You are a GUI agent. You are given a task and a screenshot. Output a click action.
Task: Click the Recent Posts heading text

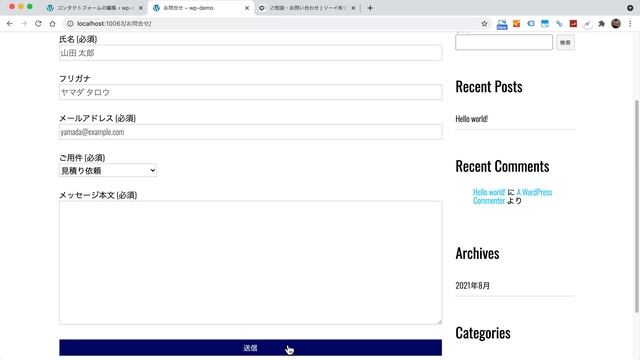coord(489,87)
